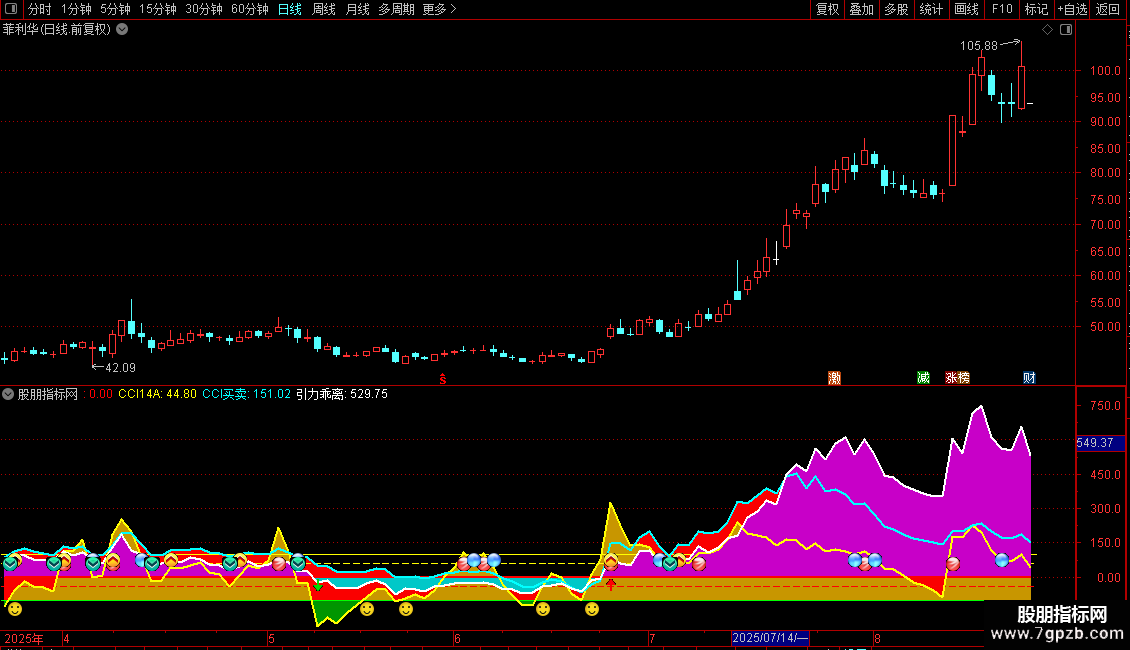Click the CCI14A: 44.80 readout
Screen dimensions: 1130x650
[157, 394]
